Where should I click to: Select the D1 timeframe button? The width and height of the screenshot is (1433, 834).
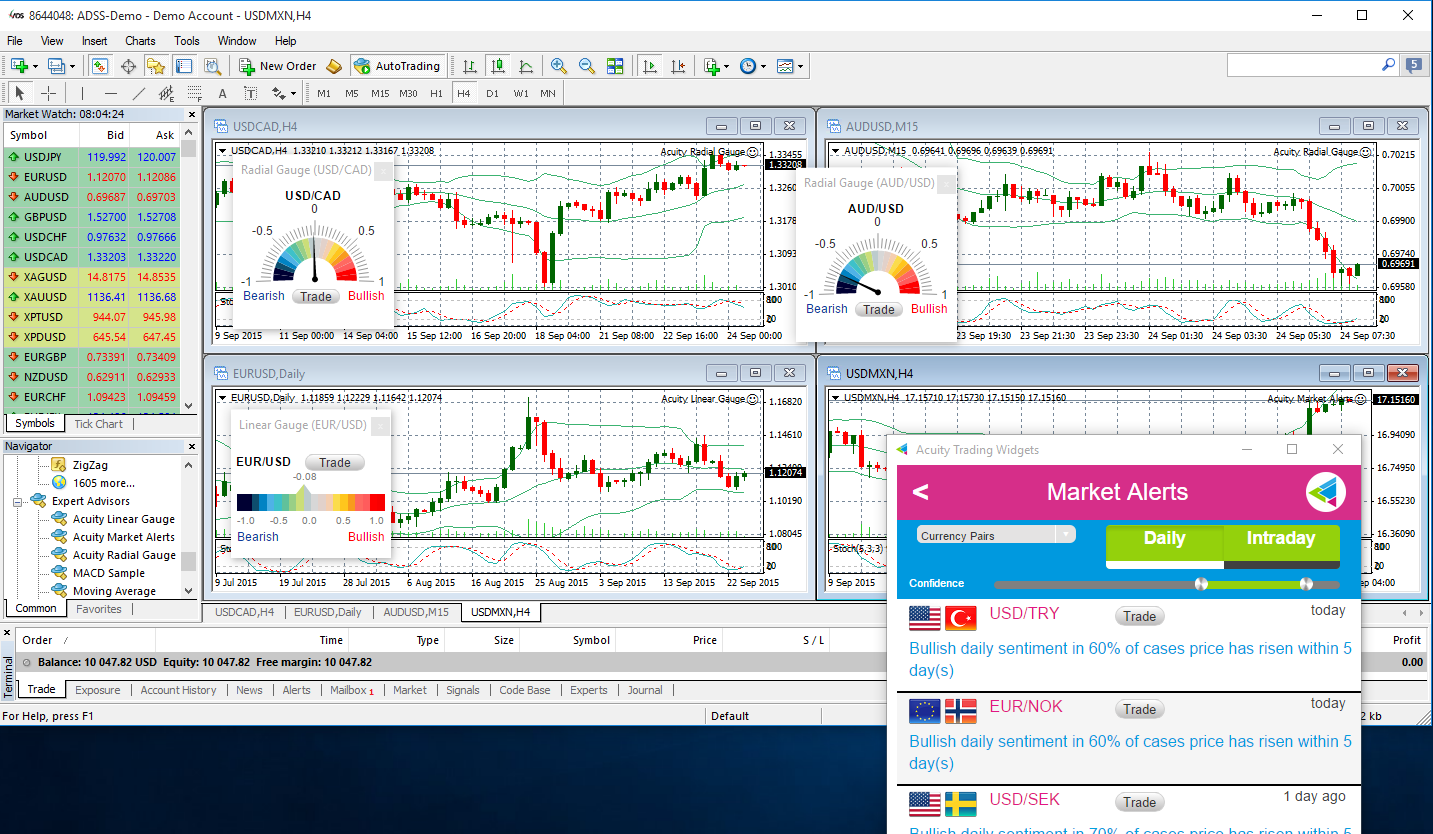(492, 93)
